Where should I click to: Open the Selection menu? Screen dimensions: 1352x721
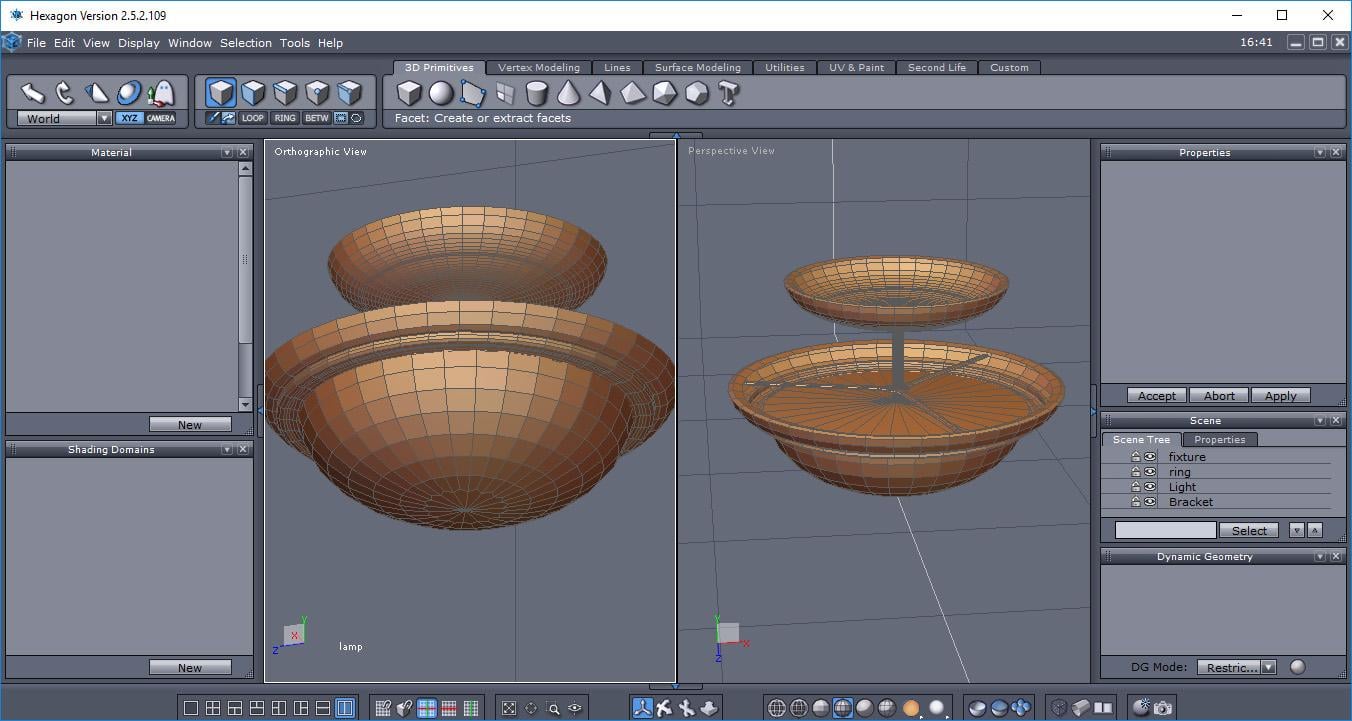click(245, 43)
